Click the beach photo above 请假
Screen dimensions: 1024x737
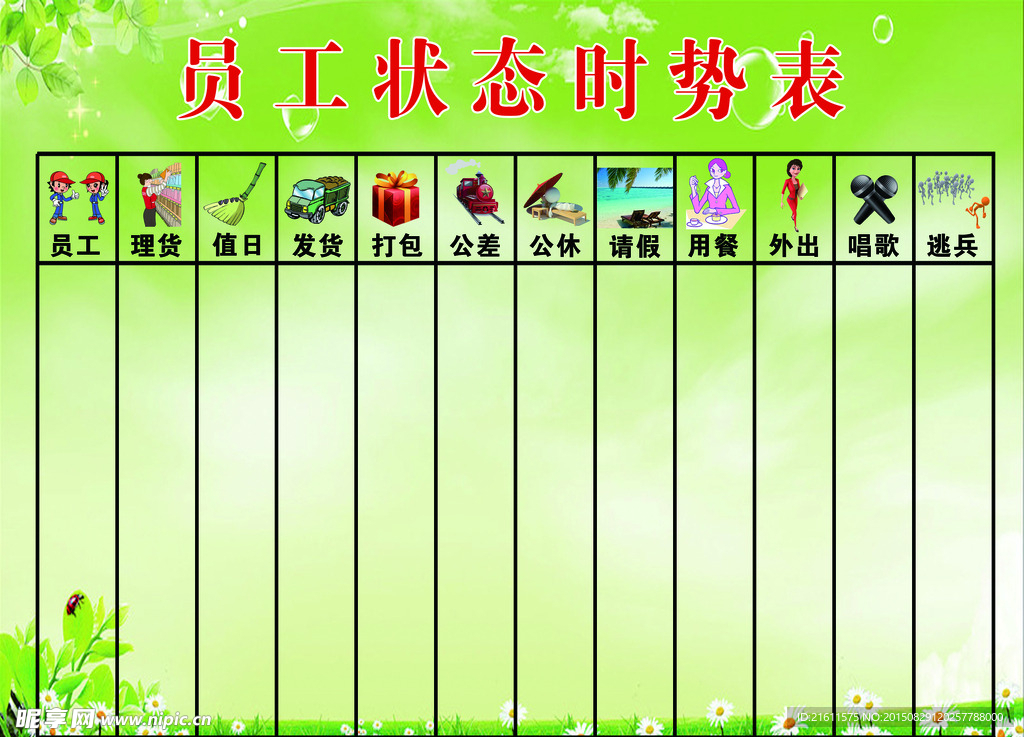tap(635, 197)
